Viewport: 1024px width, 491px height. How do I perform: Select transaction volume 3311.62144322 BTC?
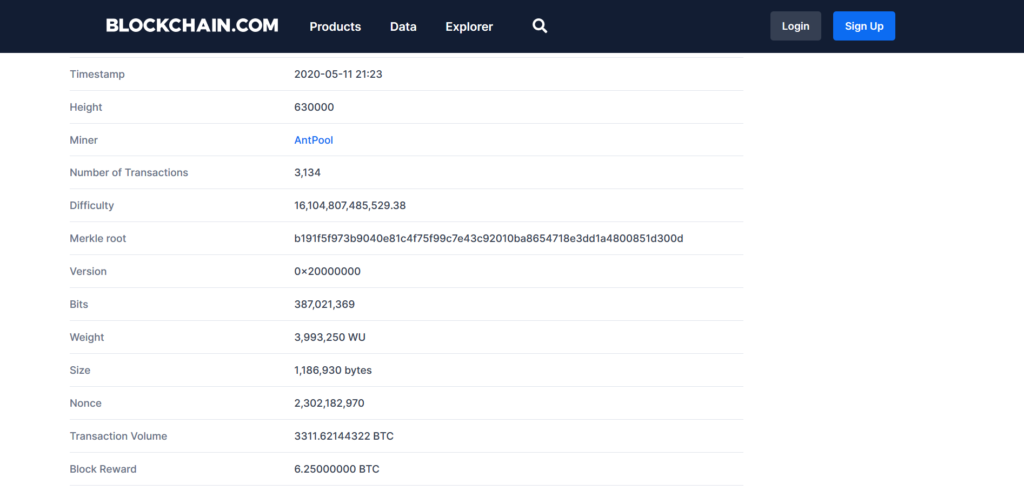click(x=344, y=436)
